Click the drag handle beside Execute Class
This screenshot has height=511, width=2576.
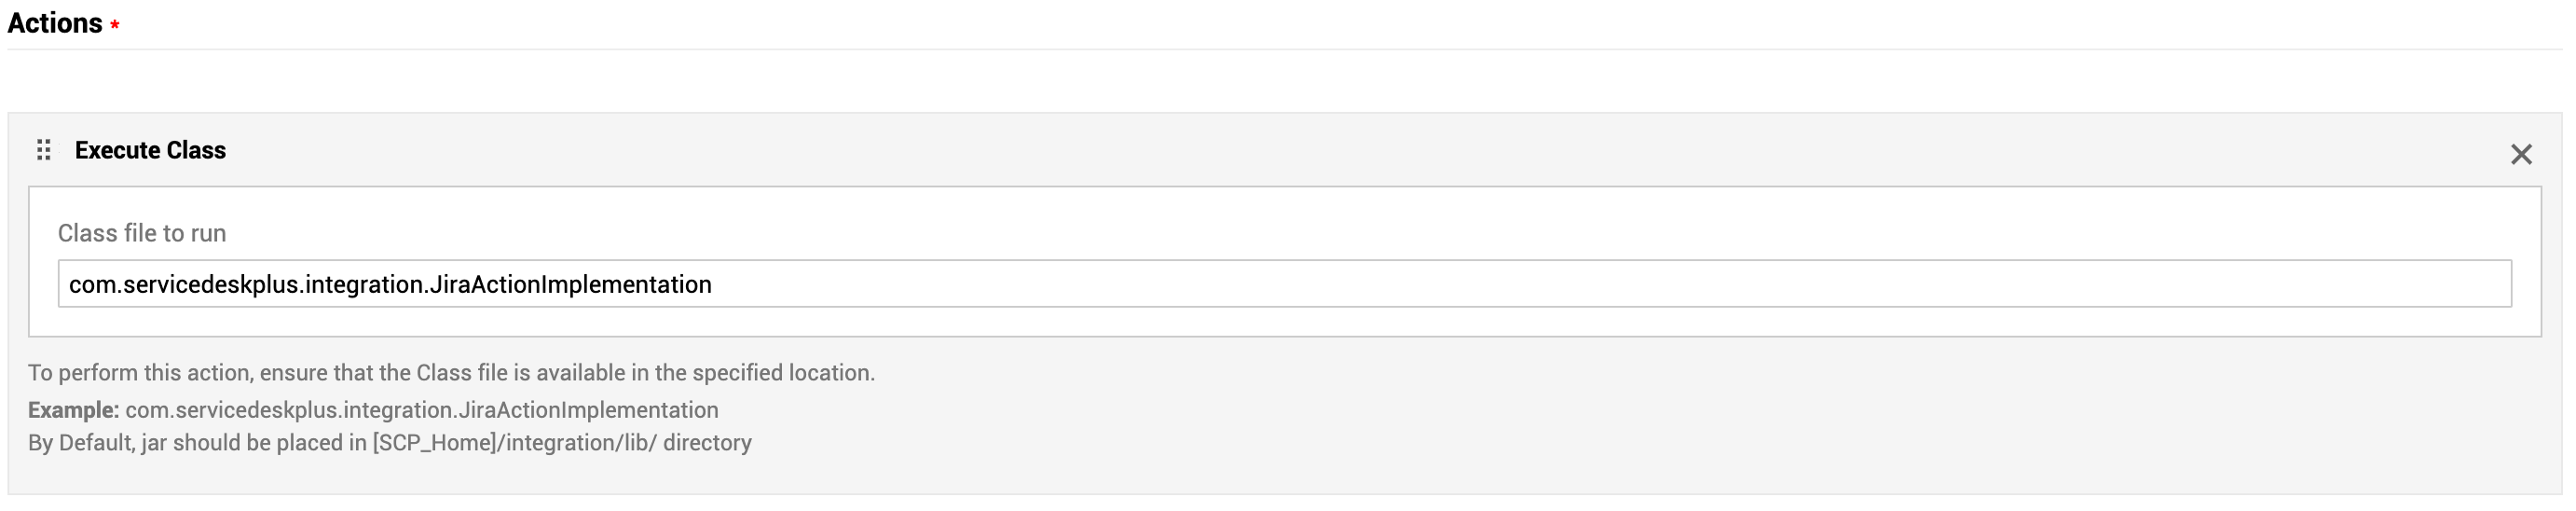pos(43,150)
